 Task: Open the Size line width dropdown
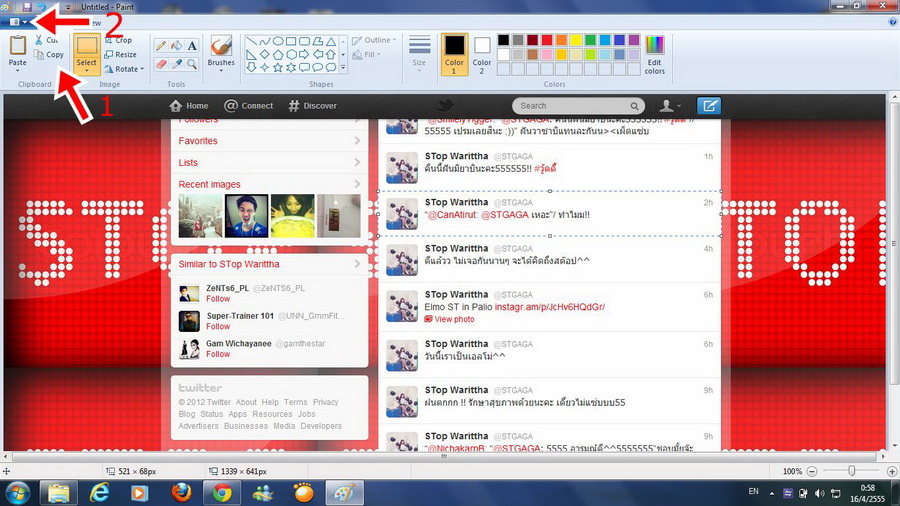[x=420, y=55]
